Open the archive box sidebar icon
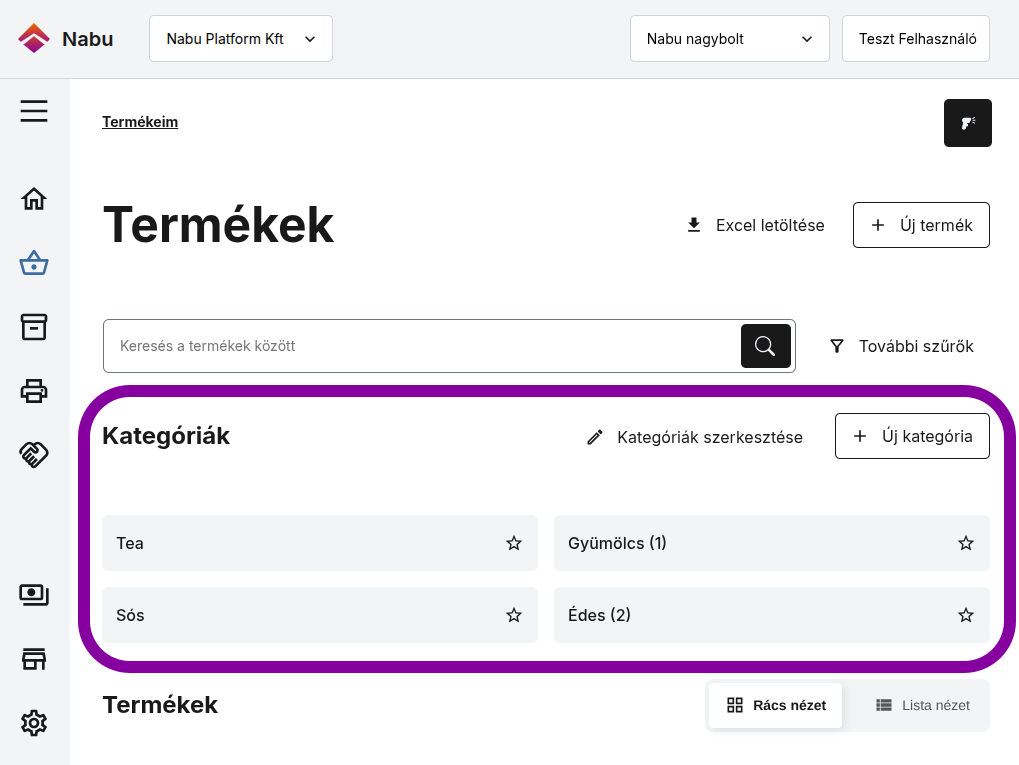Image resolution: width=1019 pixels, height=765 pixels. [34, 327]
